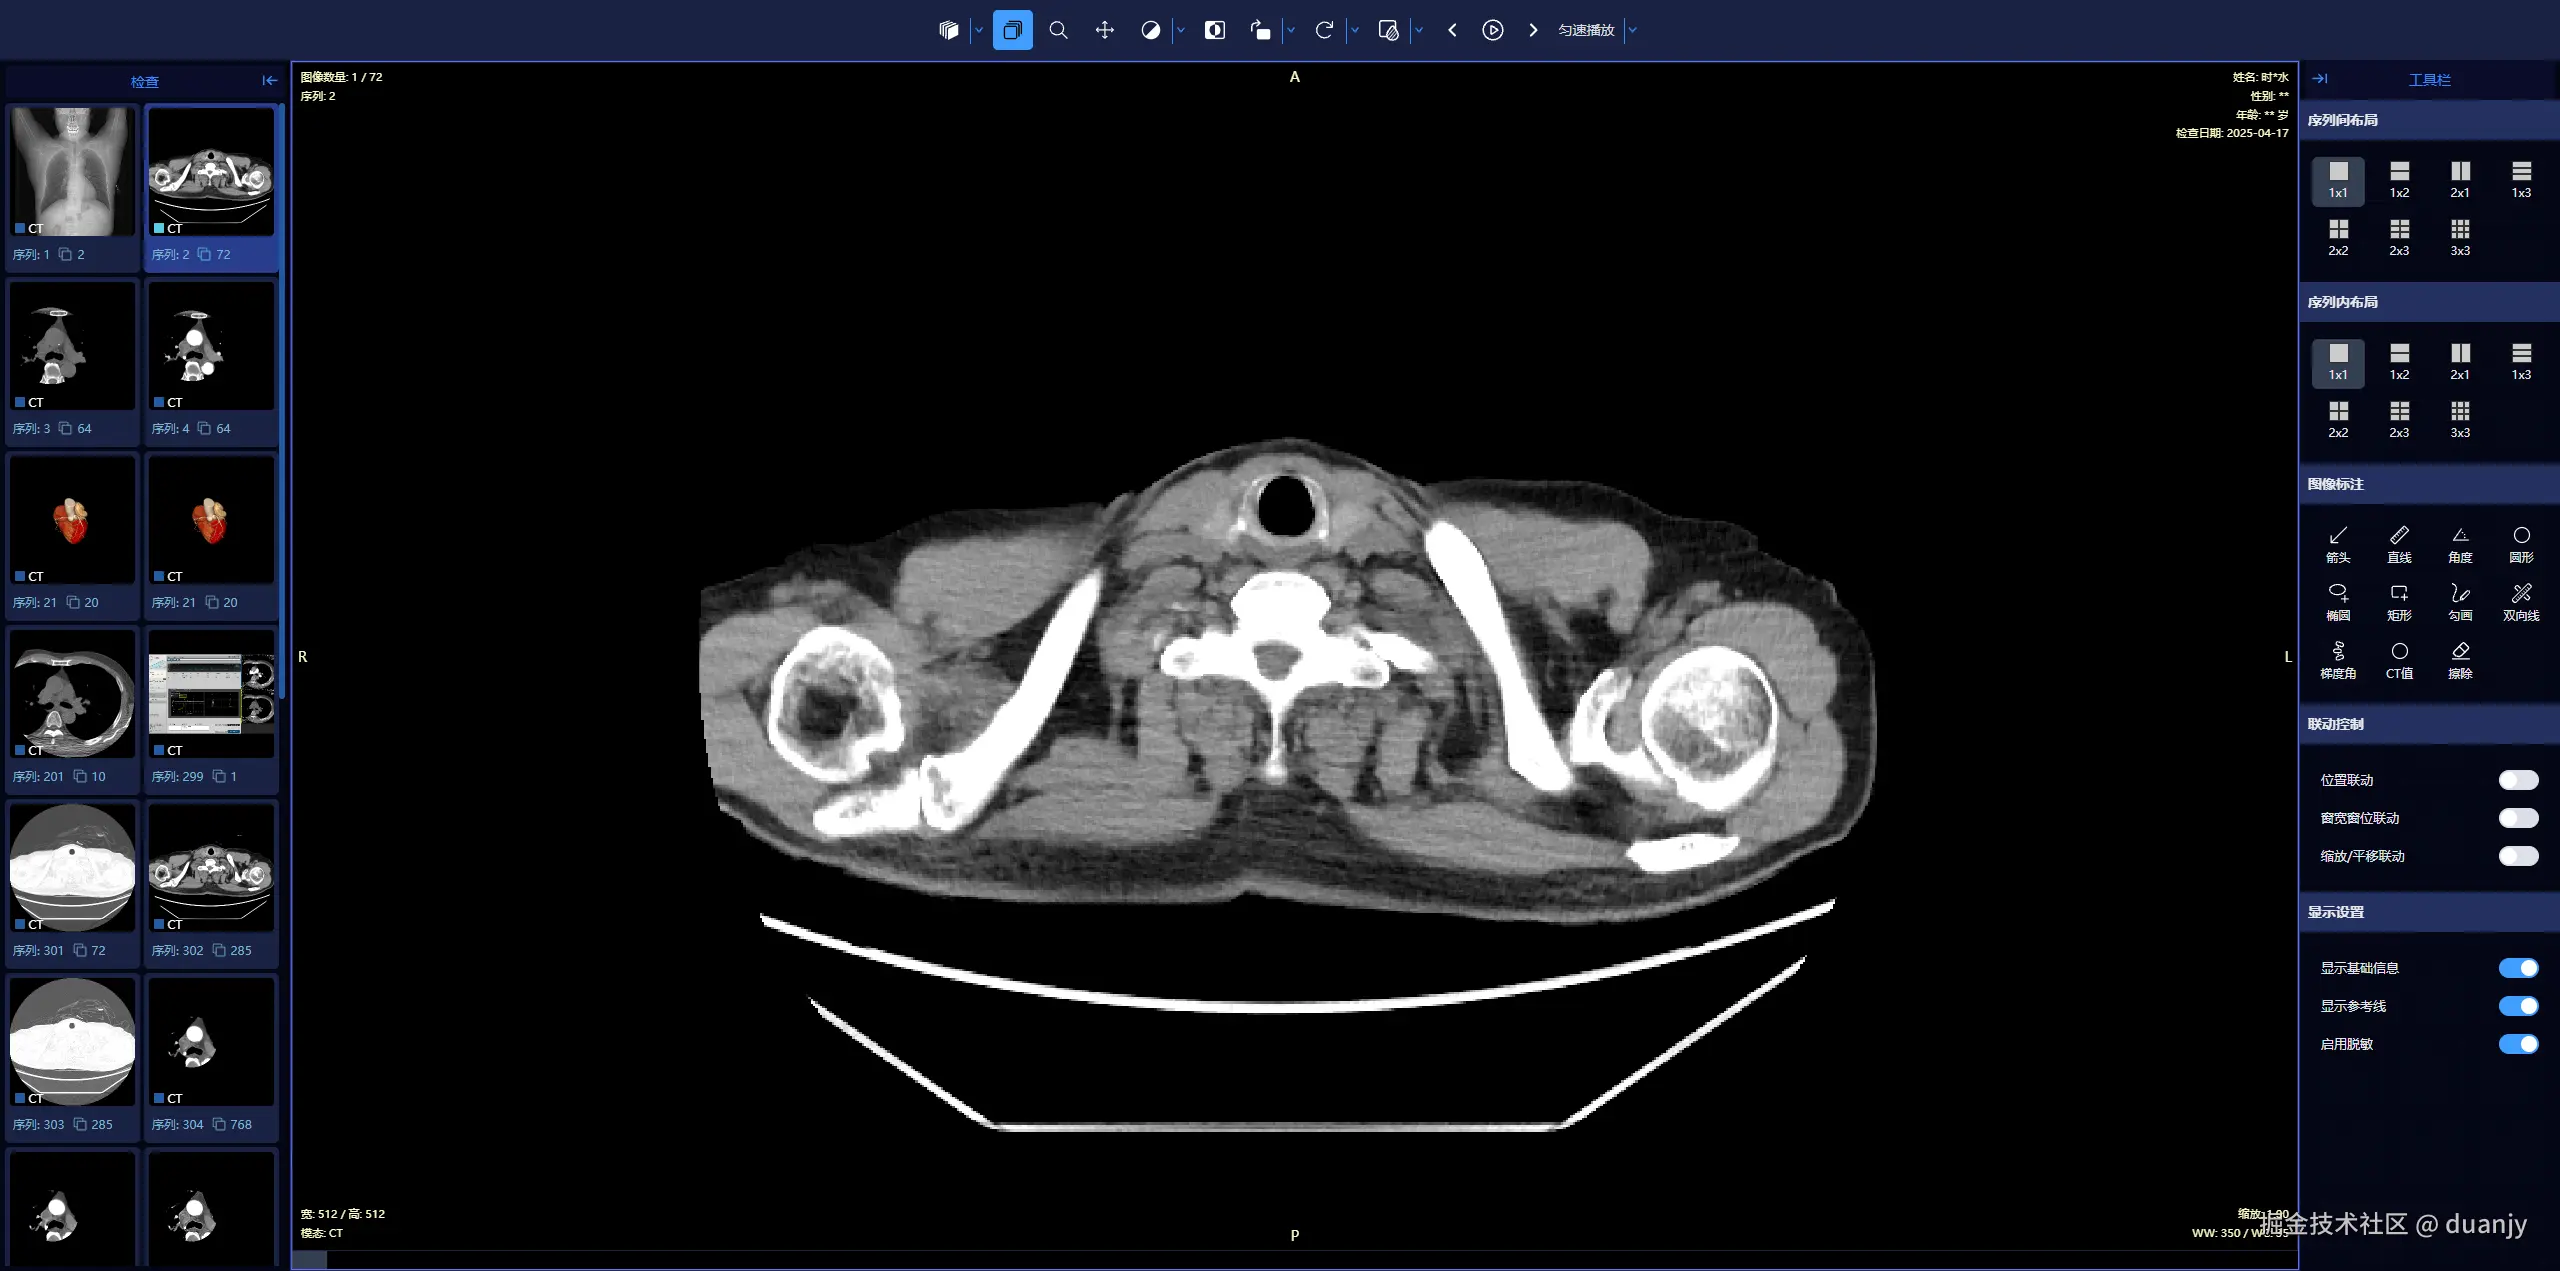Expand the window/level presets dropdown arrow
Screen dimensions: 2560x1271
point(1180,30)
